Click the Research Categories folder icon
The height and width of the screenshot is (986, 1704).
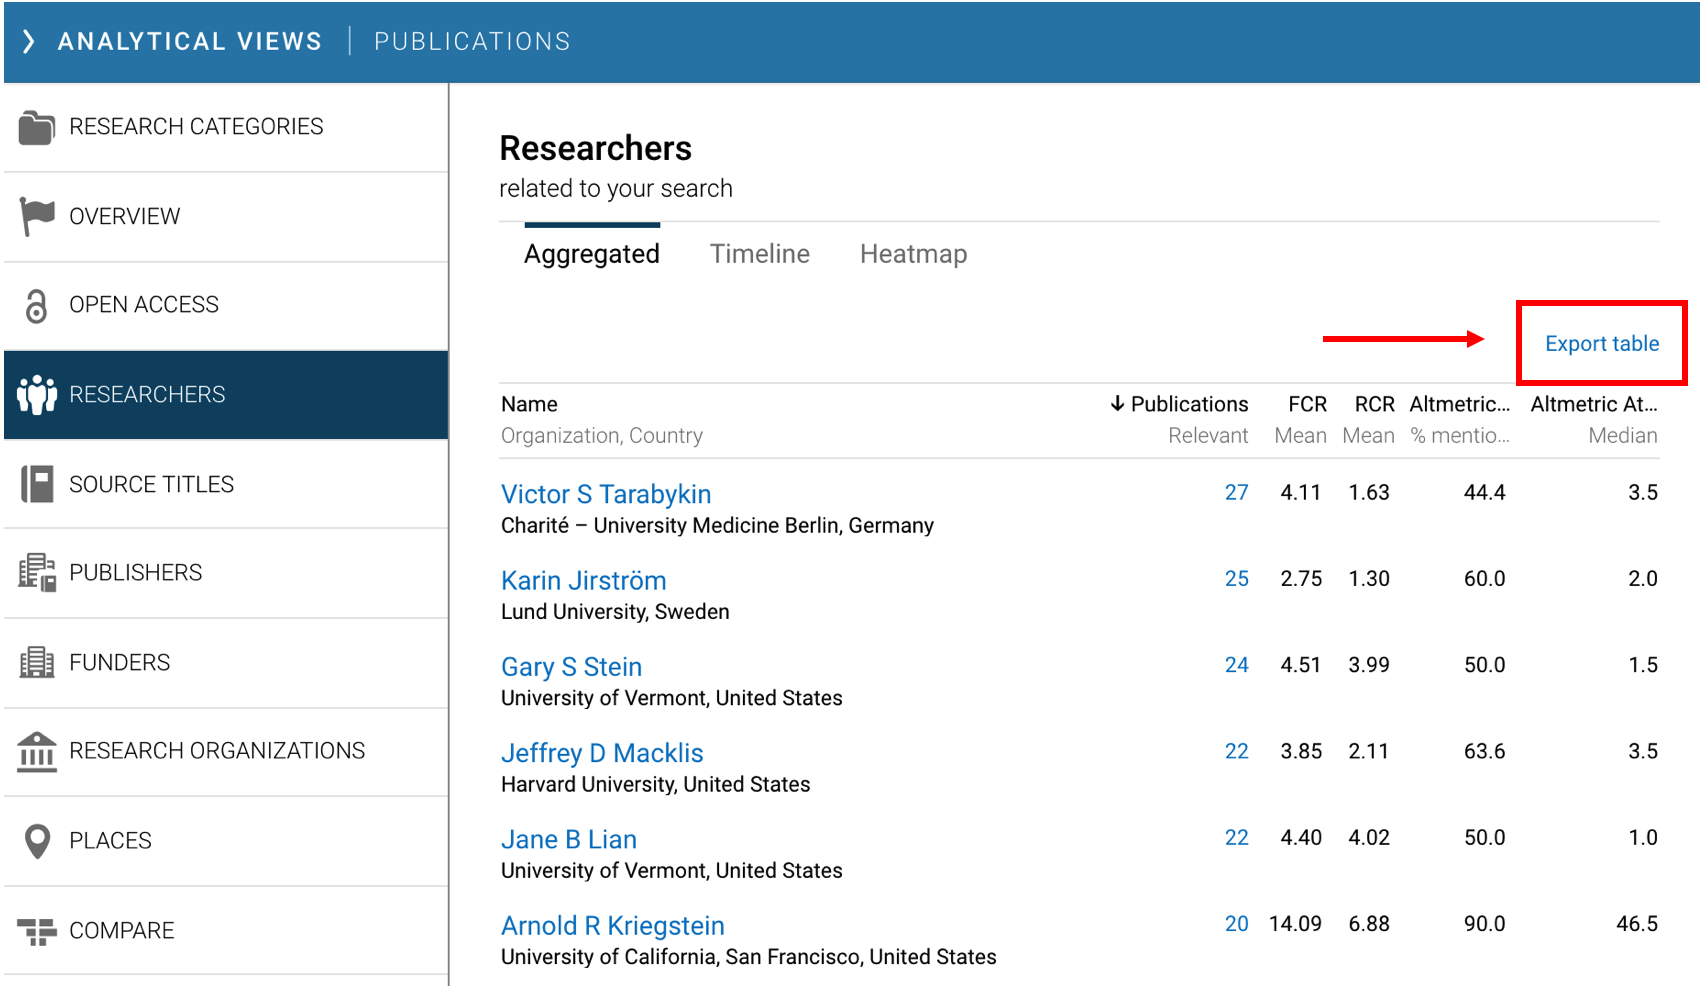37,127
